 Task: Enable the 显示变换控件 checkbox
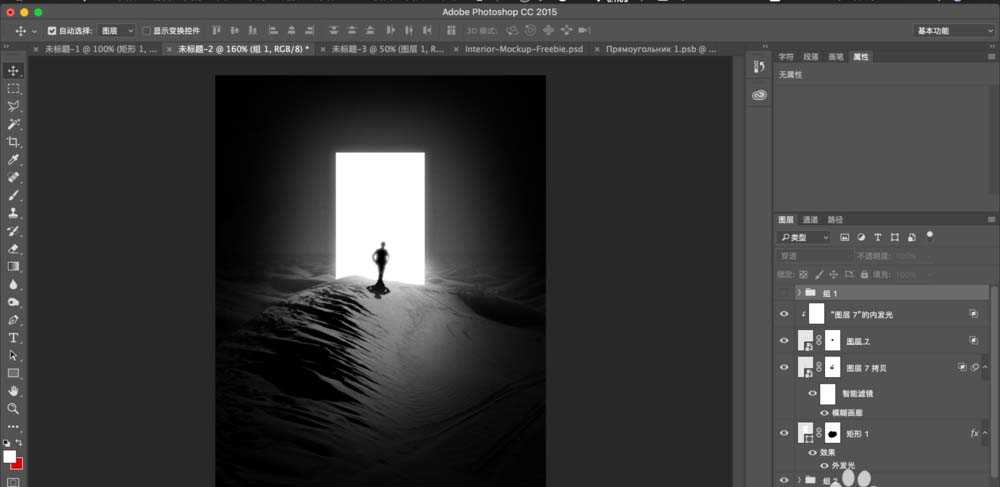point(146,31)
